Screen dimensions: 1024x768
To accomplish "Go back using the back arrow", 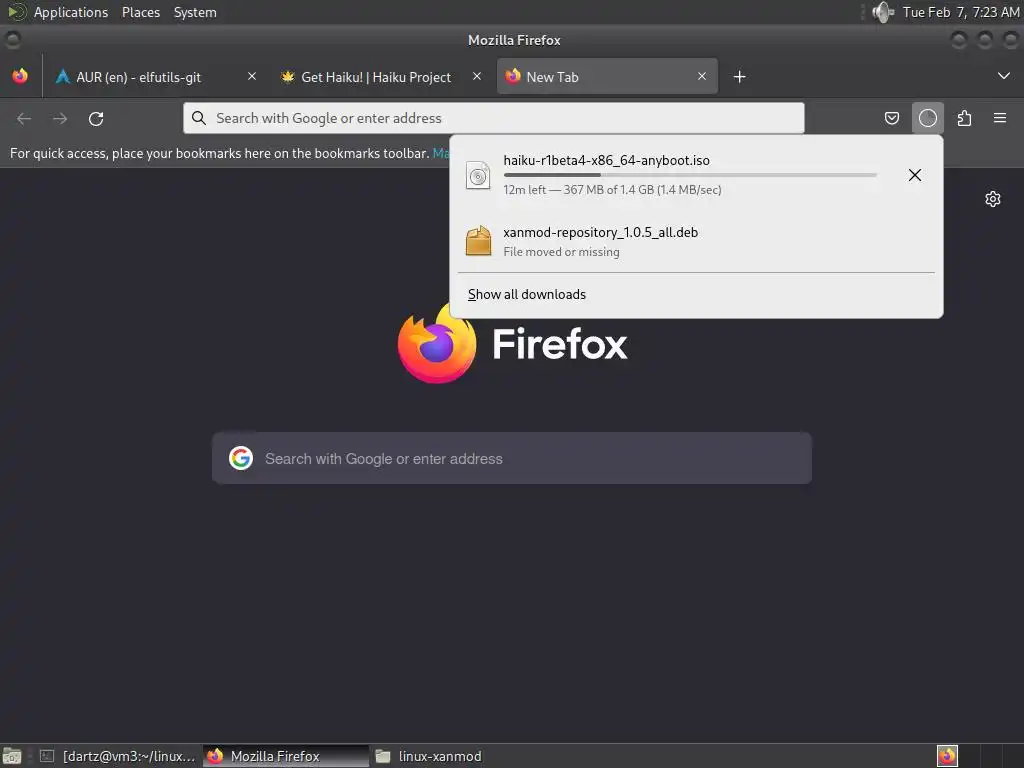I will point(24,118).
